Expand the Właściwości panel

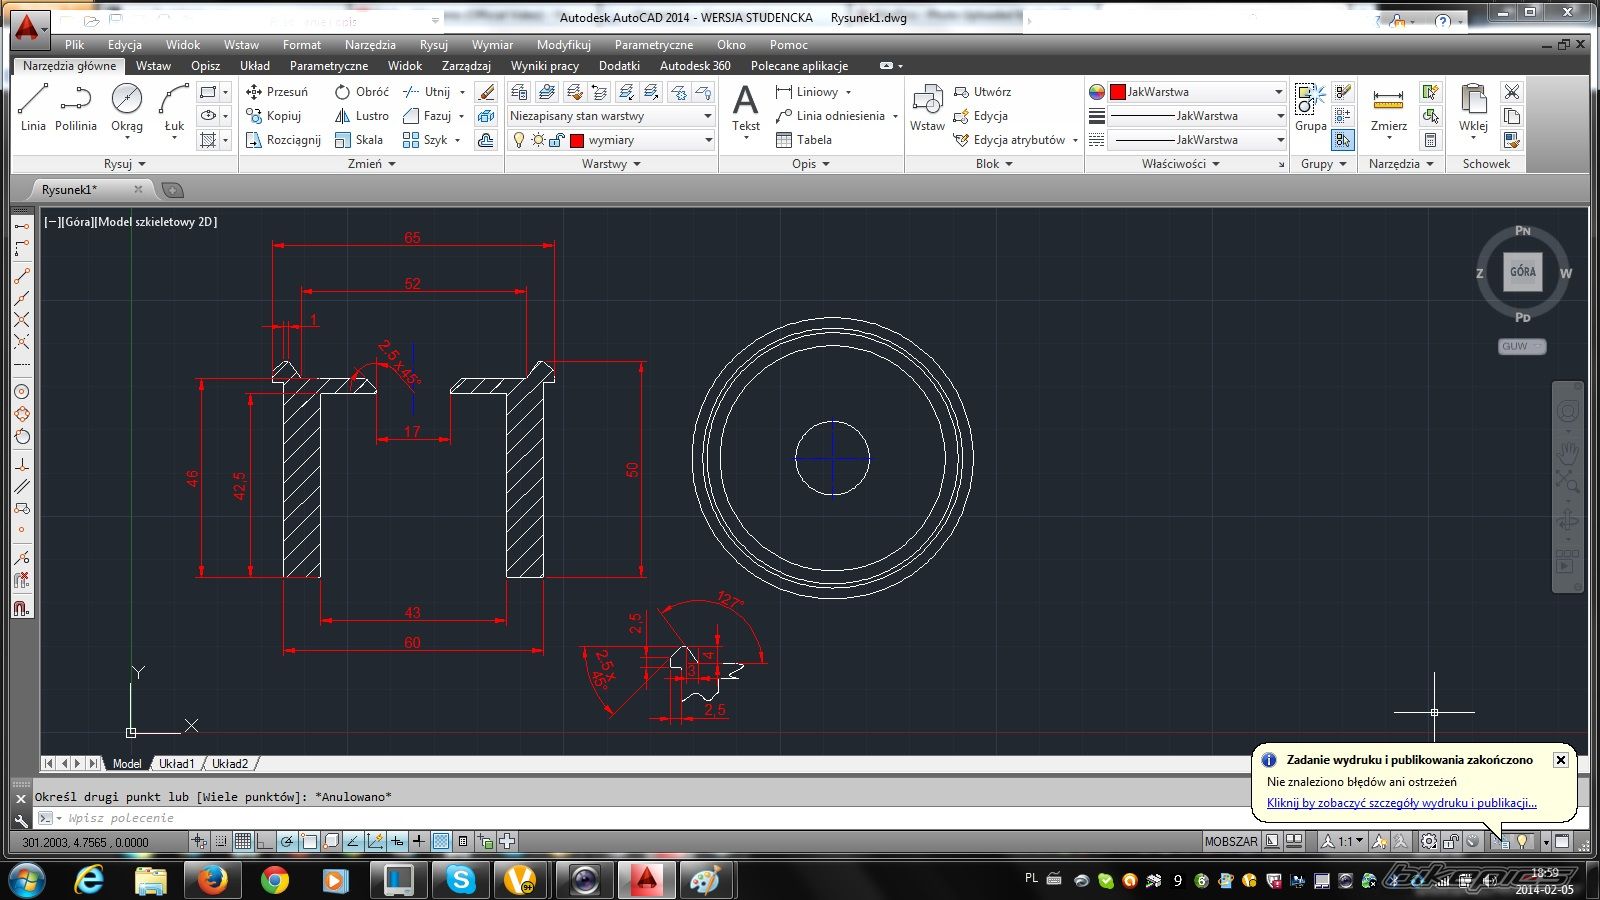(1181, 164)
